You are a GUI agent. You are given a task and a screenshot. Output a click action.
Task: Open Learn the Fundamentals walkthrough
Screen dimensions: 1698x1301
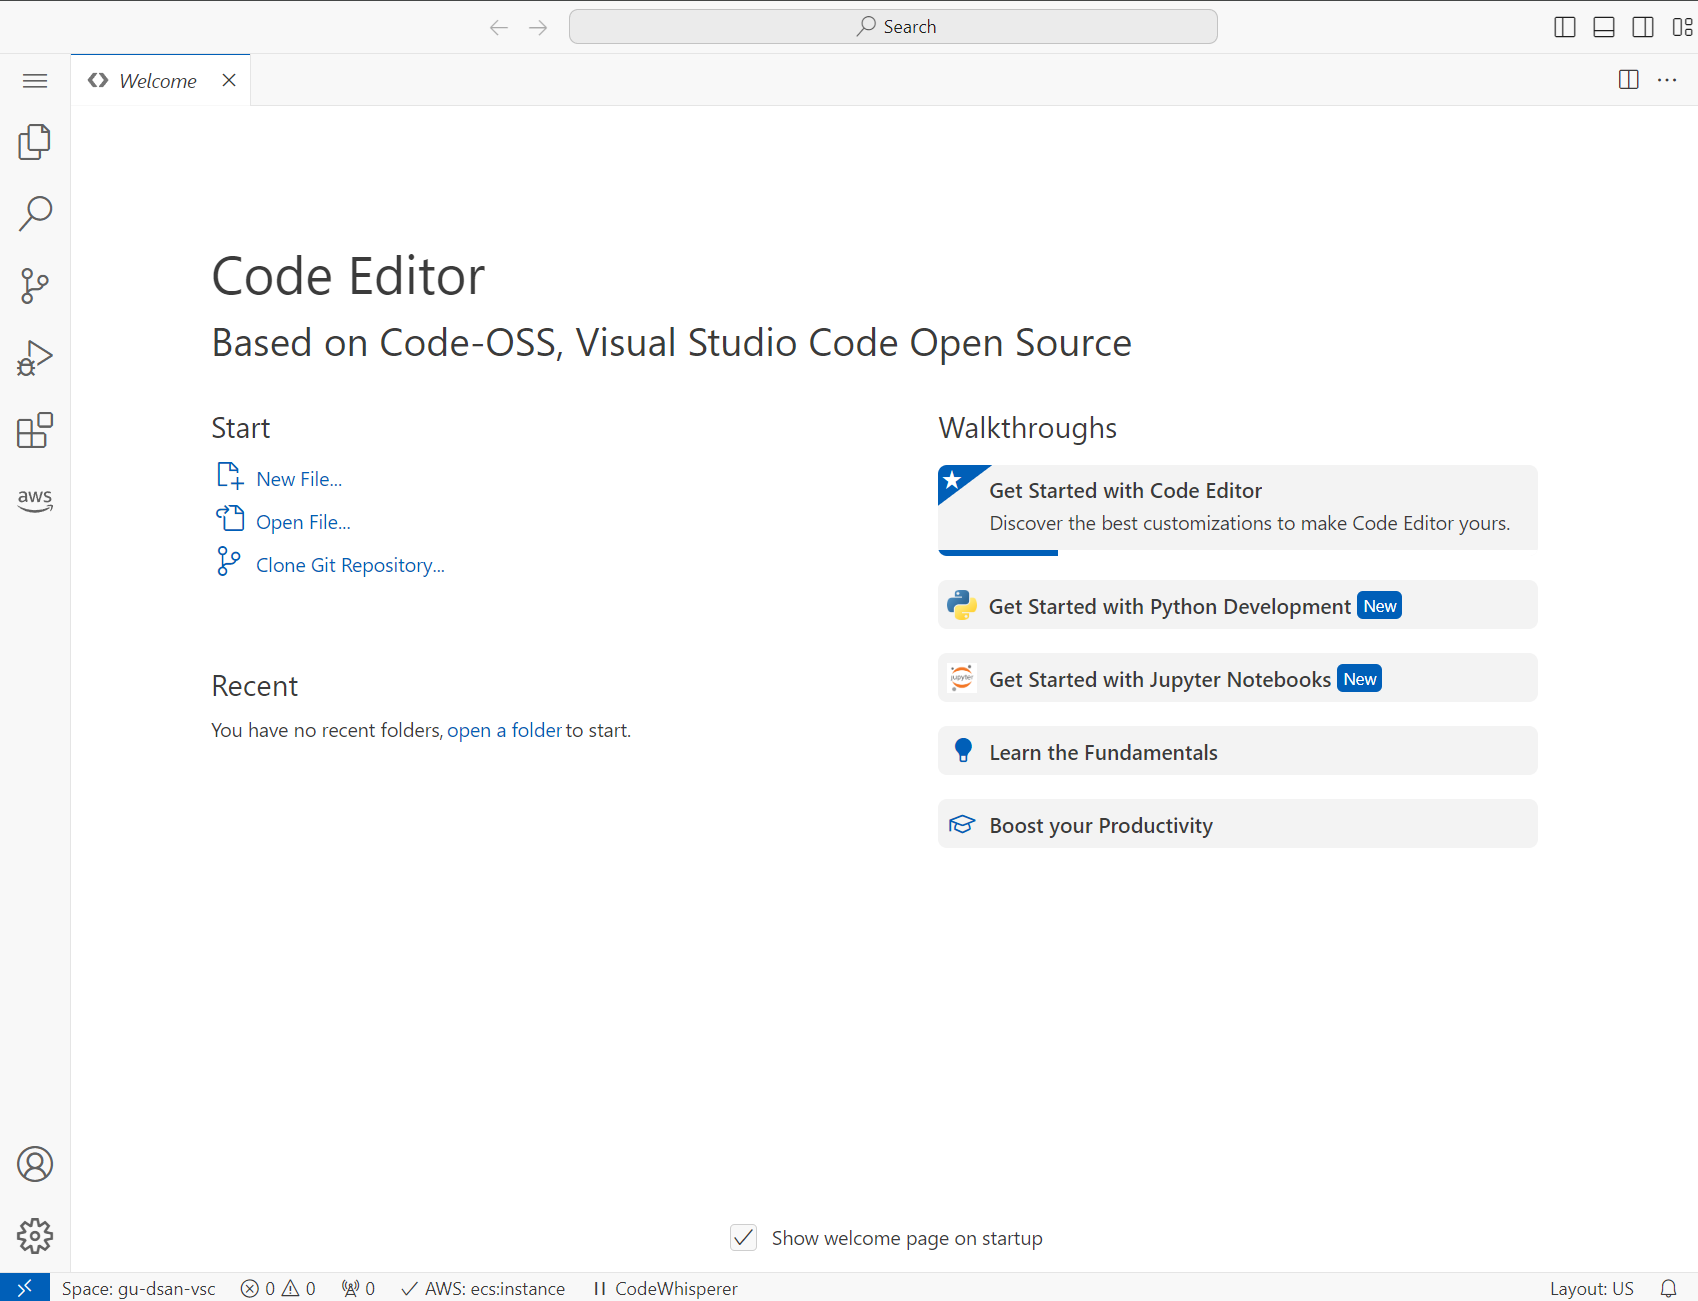point(1237,751)
